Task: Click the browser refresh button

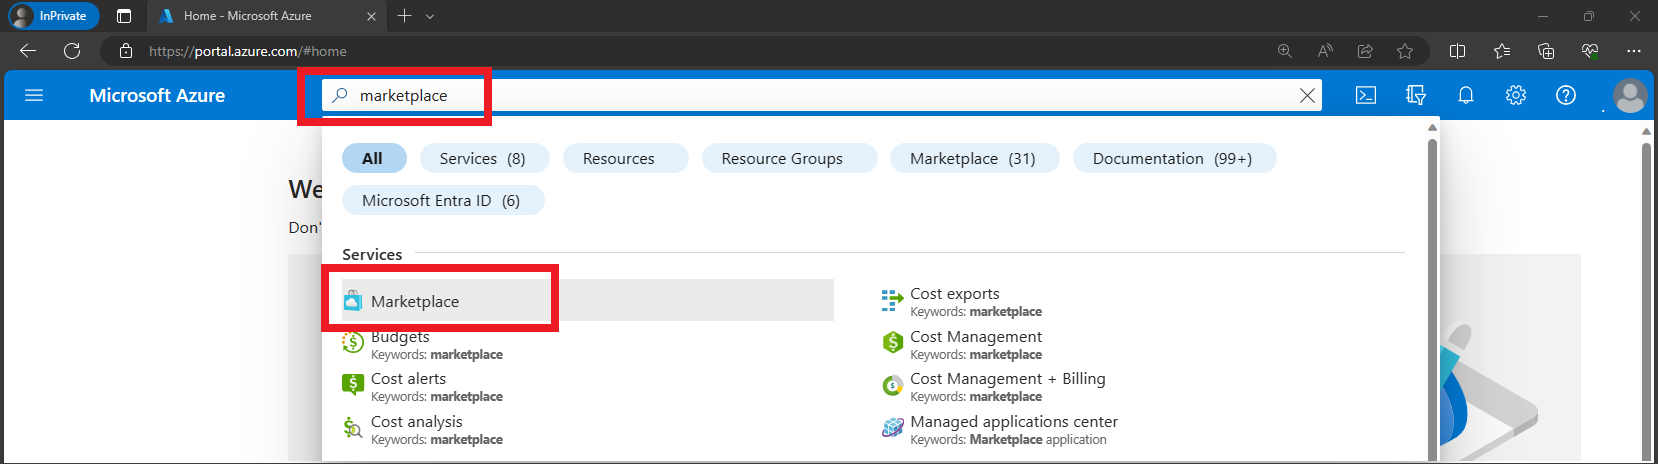Action: click(x=72, y=51)
